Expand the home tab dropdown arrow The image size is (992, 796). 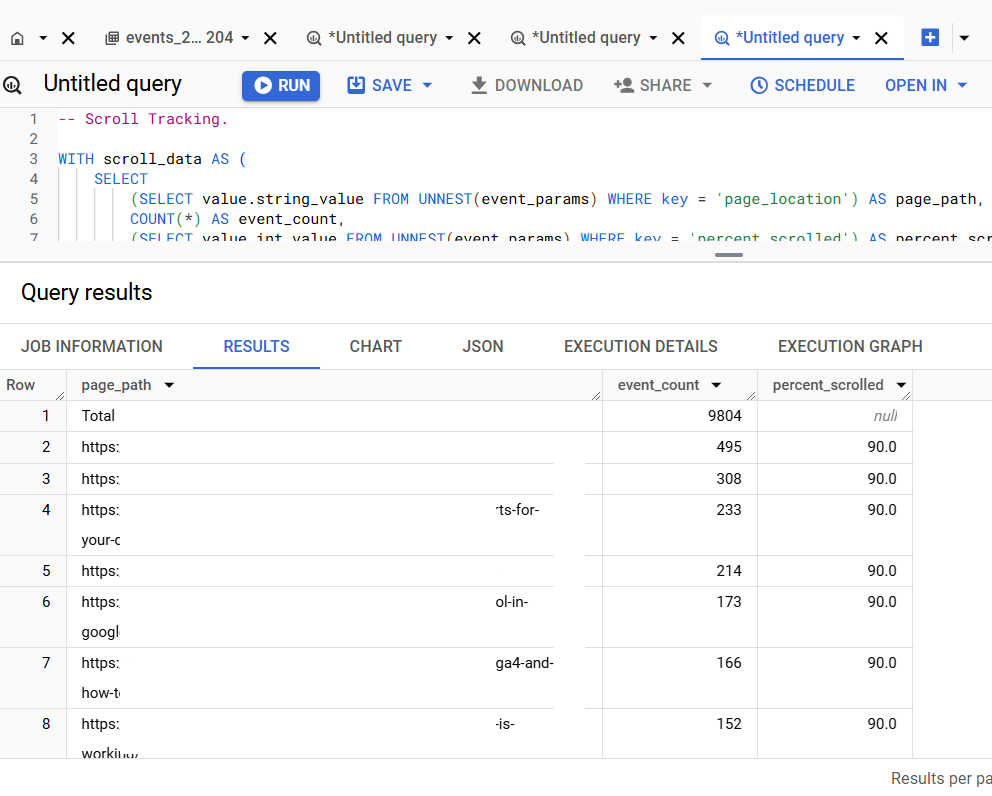coord(43,39)
